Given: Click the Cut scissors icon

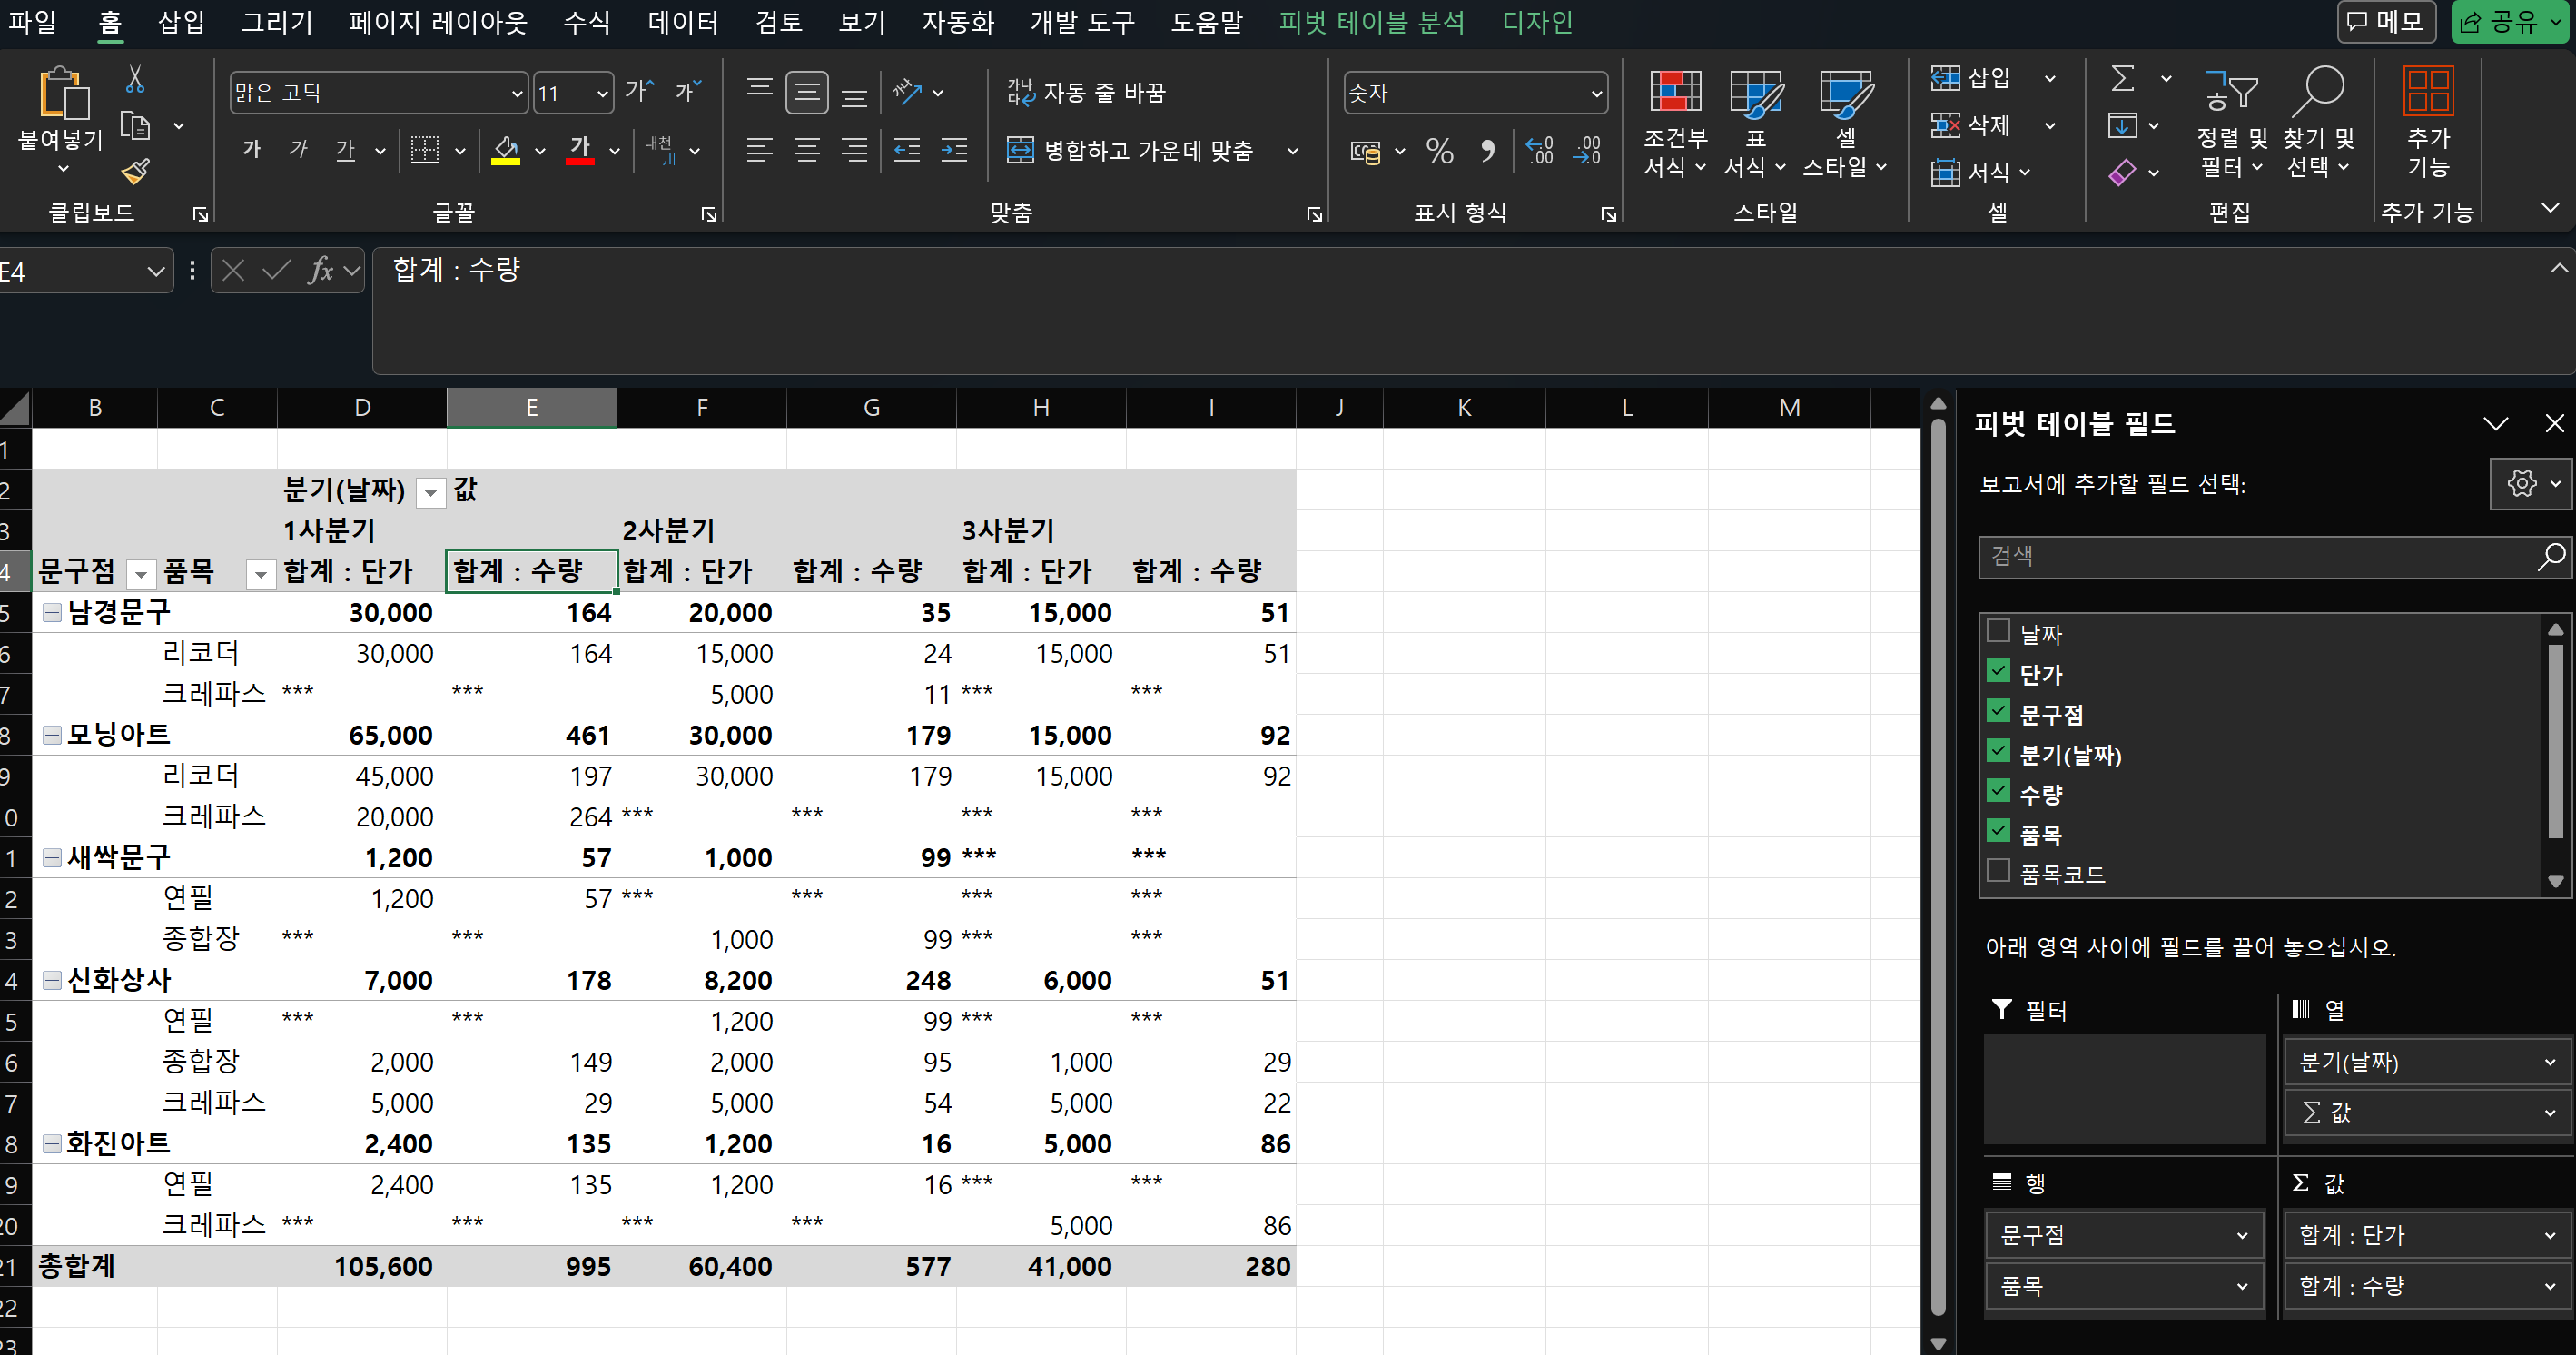Looking at the screenshot, I should (135, 79).
